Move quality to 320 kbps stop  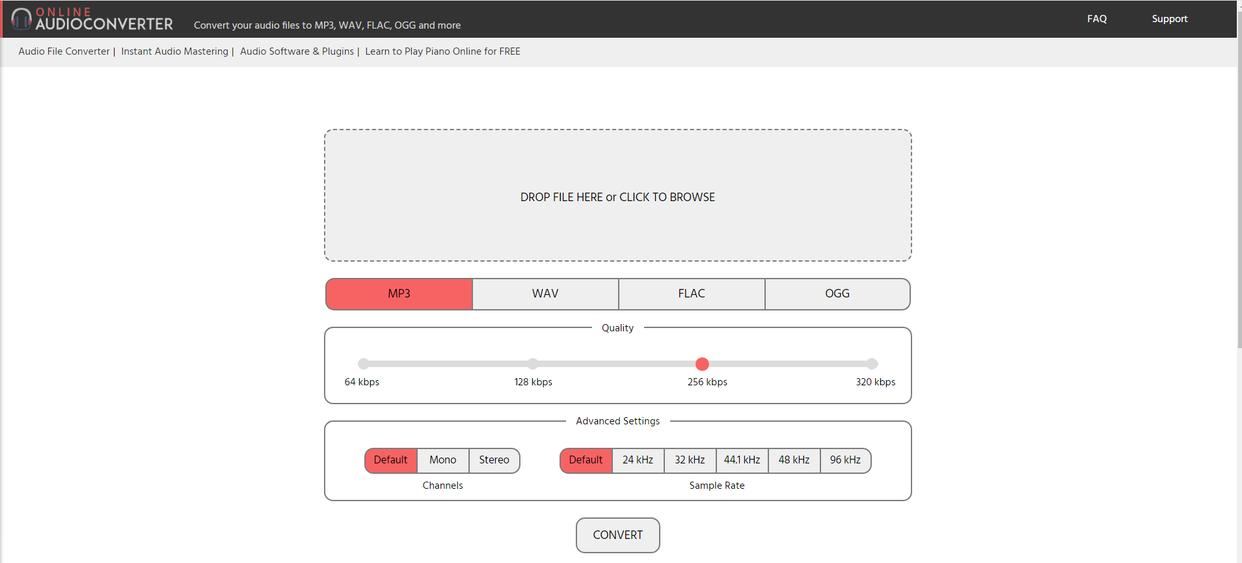coord(872,364)
